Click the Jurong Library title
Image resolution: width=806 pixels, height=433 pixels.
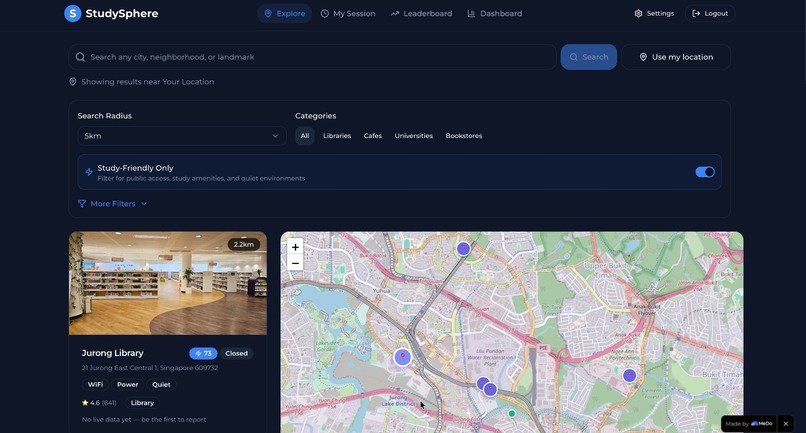tap(112, 353)
